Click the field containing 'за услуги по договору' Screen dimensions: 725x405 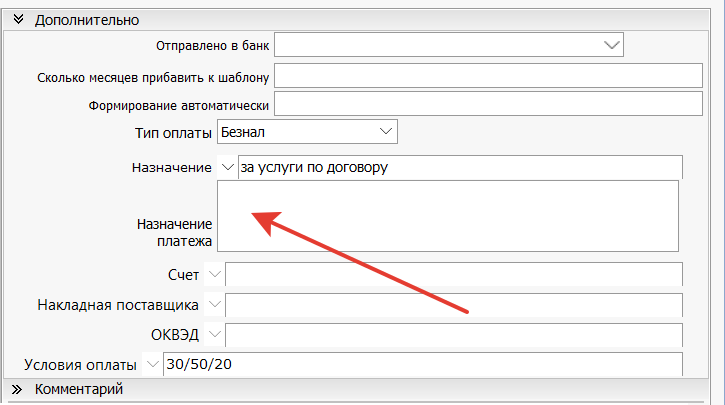click(x=460, y=167)
